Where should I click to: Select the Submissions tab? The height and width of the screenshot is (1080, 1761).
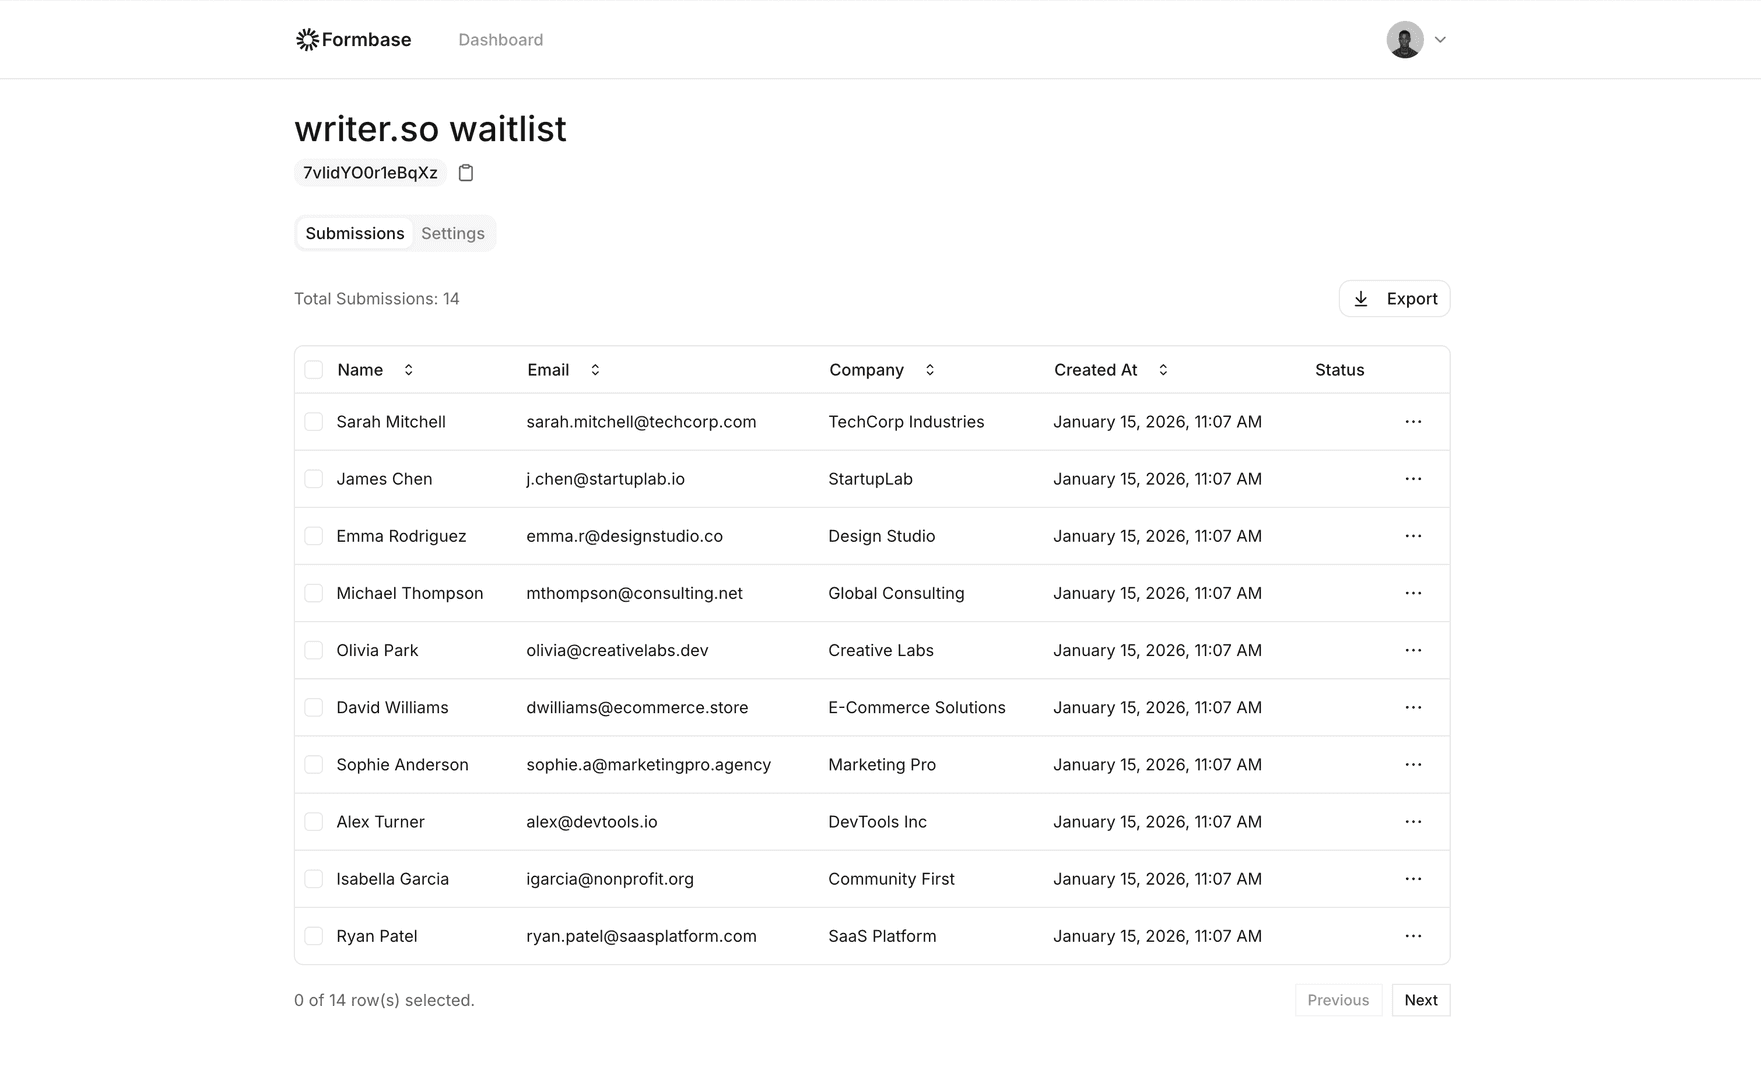pyautogui.click(x=355, y=233)
